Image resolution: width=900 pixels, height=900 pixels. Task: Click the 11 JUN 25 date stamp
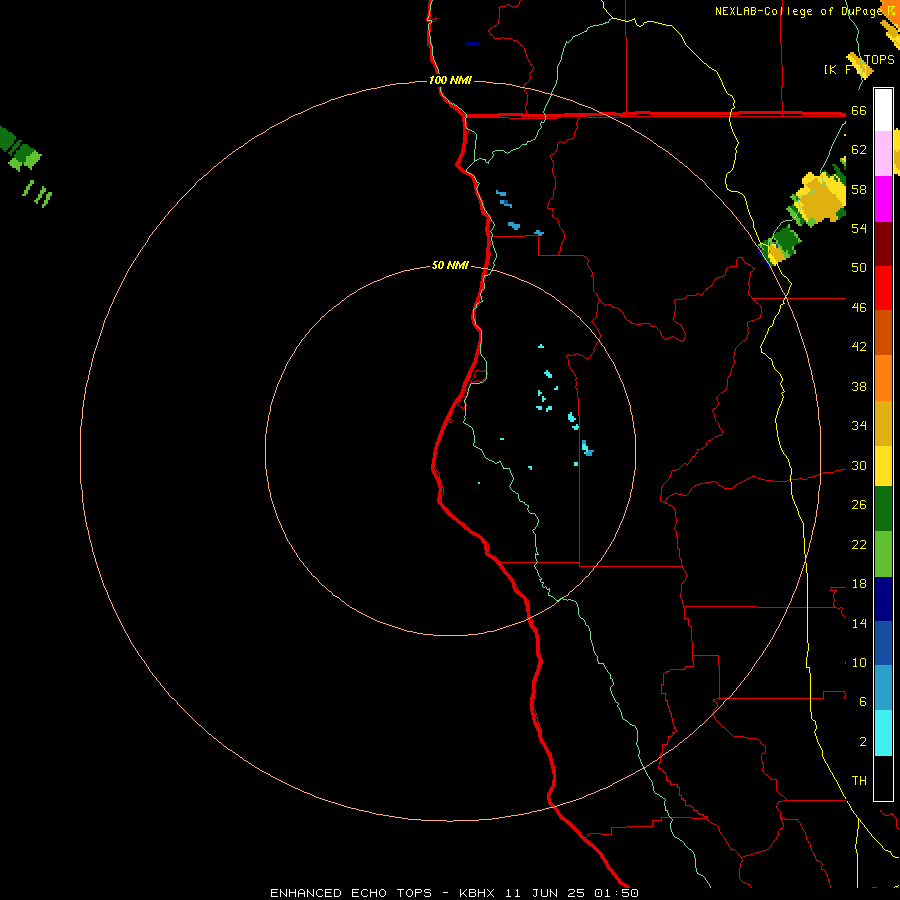545,893
